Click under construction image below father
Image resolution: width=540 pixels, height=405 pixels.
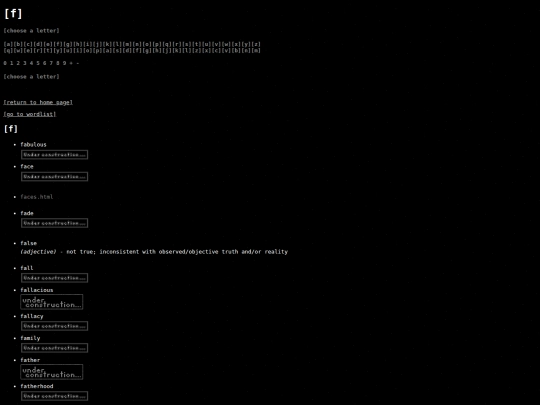[52, 372]
